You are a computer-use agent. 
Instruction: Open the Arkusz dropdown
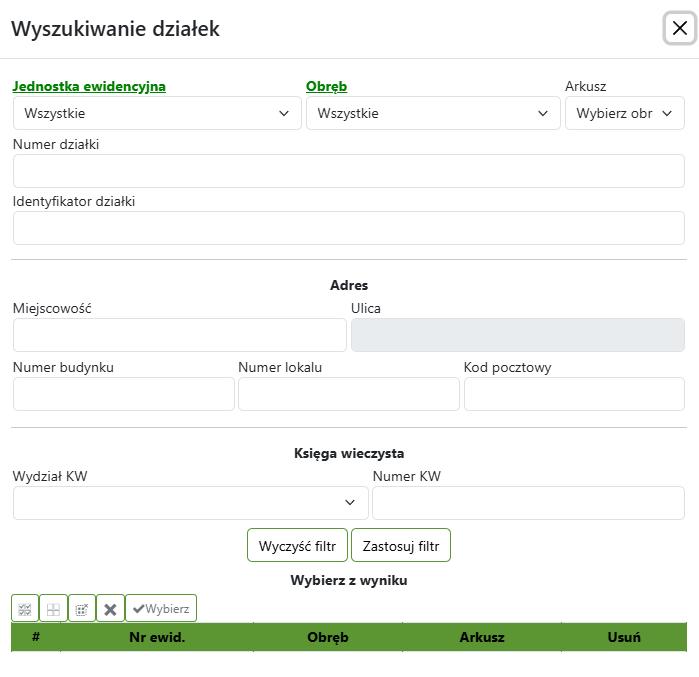624,113
